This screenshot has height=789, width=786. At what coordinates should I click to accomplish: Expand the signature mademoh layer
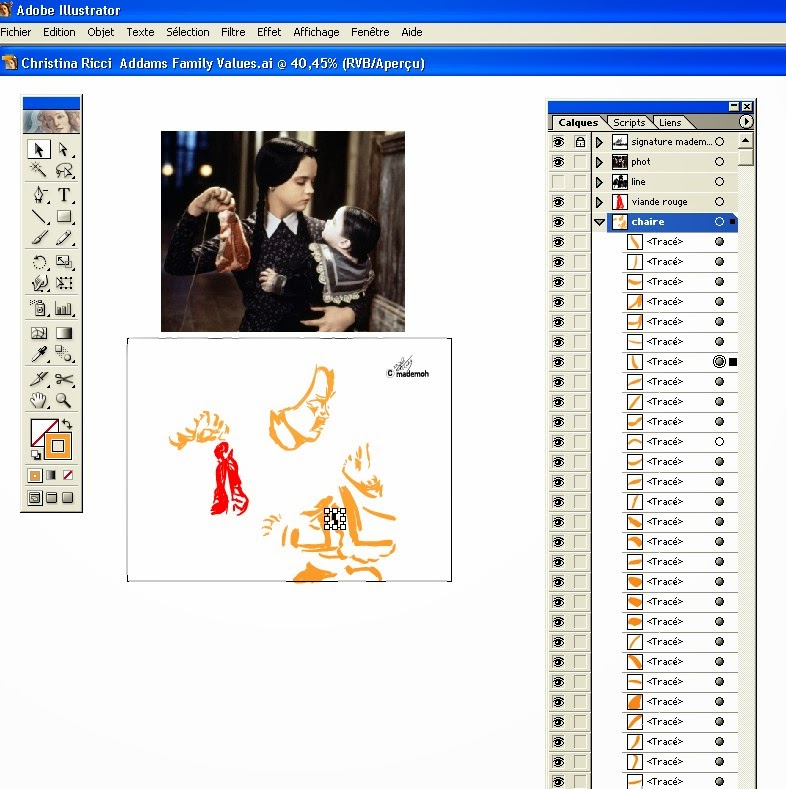click(599, 142)
